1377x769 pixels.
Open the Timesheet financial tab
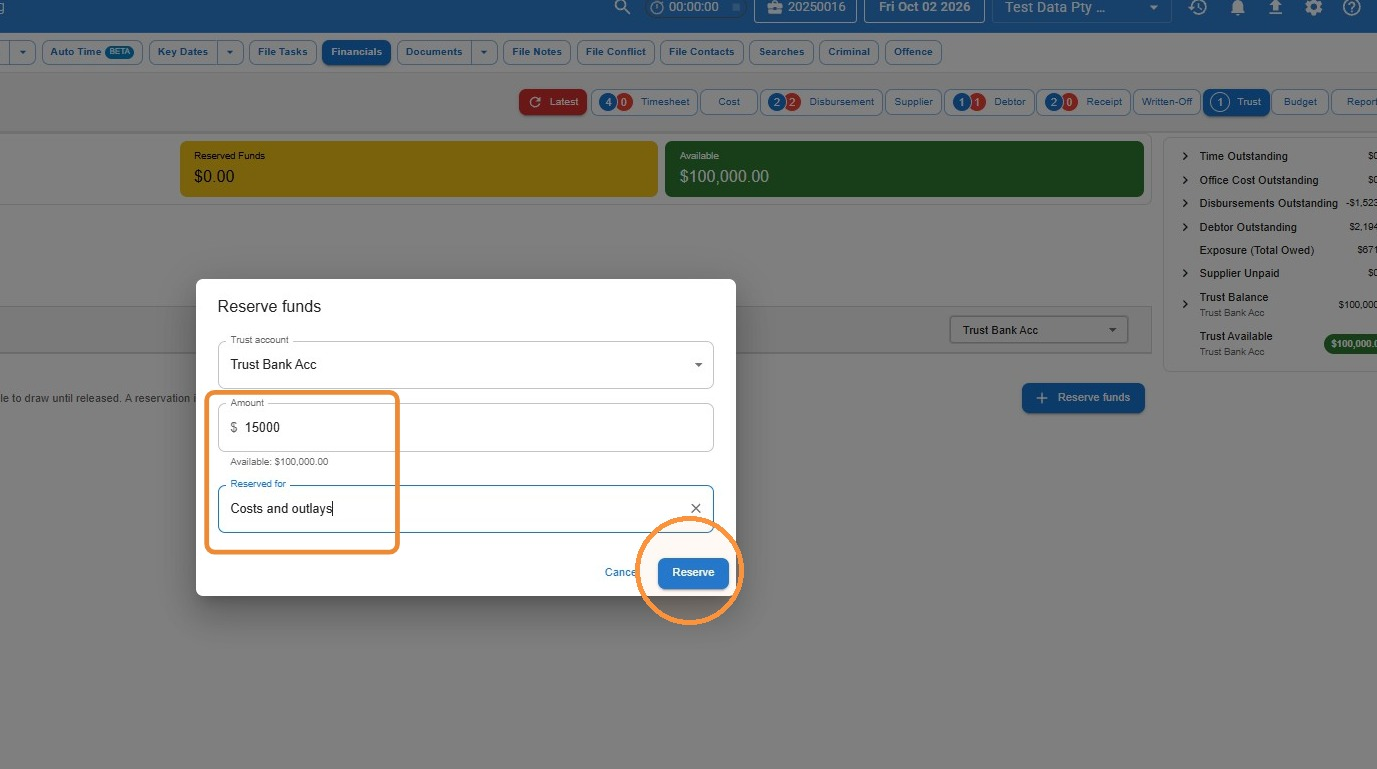click(645, 102)
